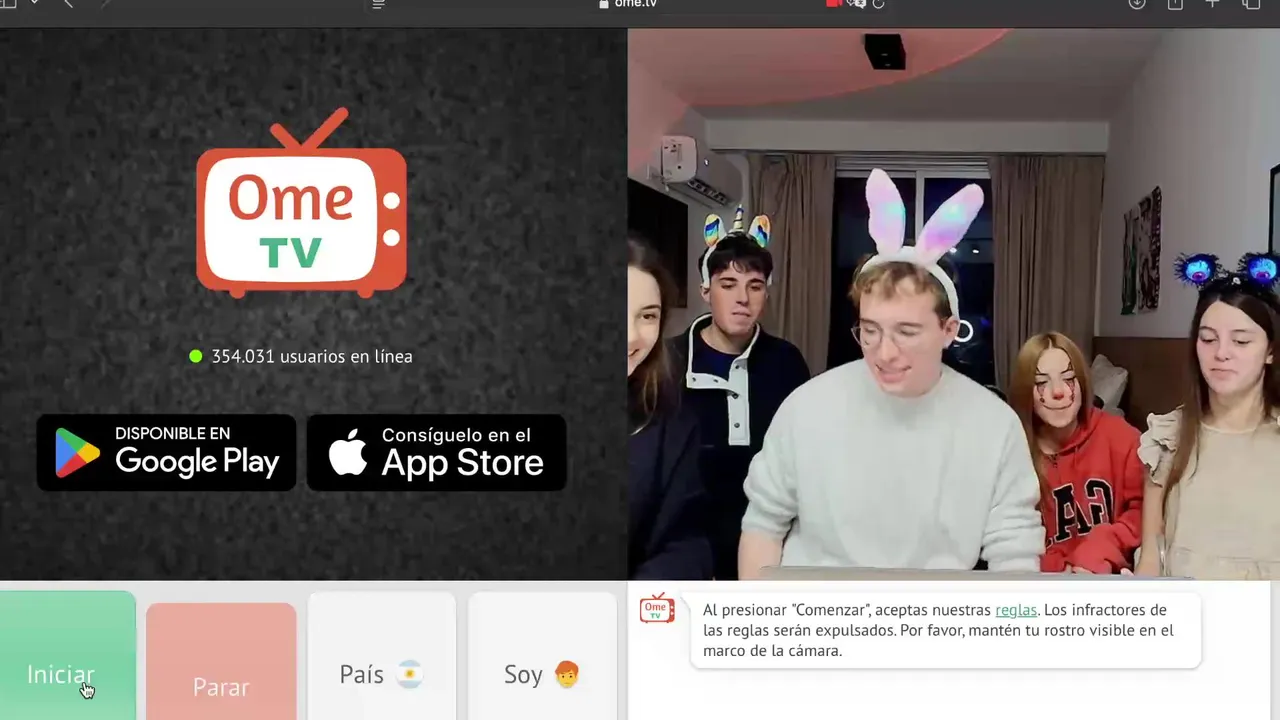The image size is (1280, 720).
Task: Click the face emoji next to Soy
Action: click(566, 675)
